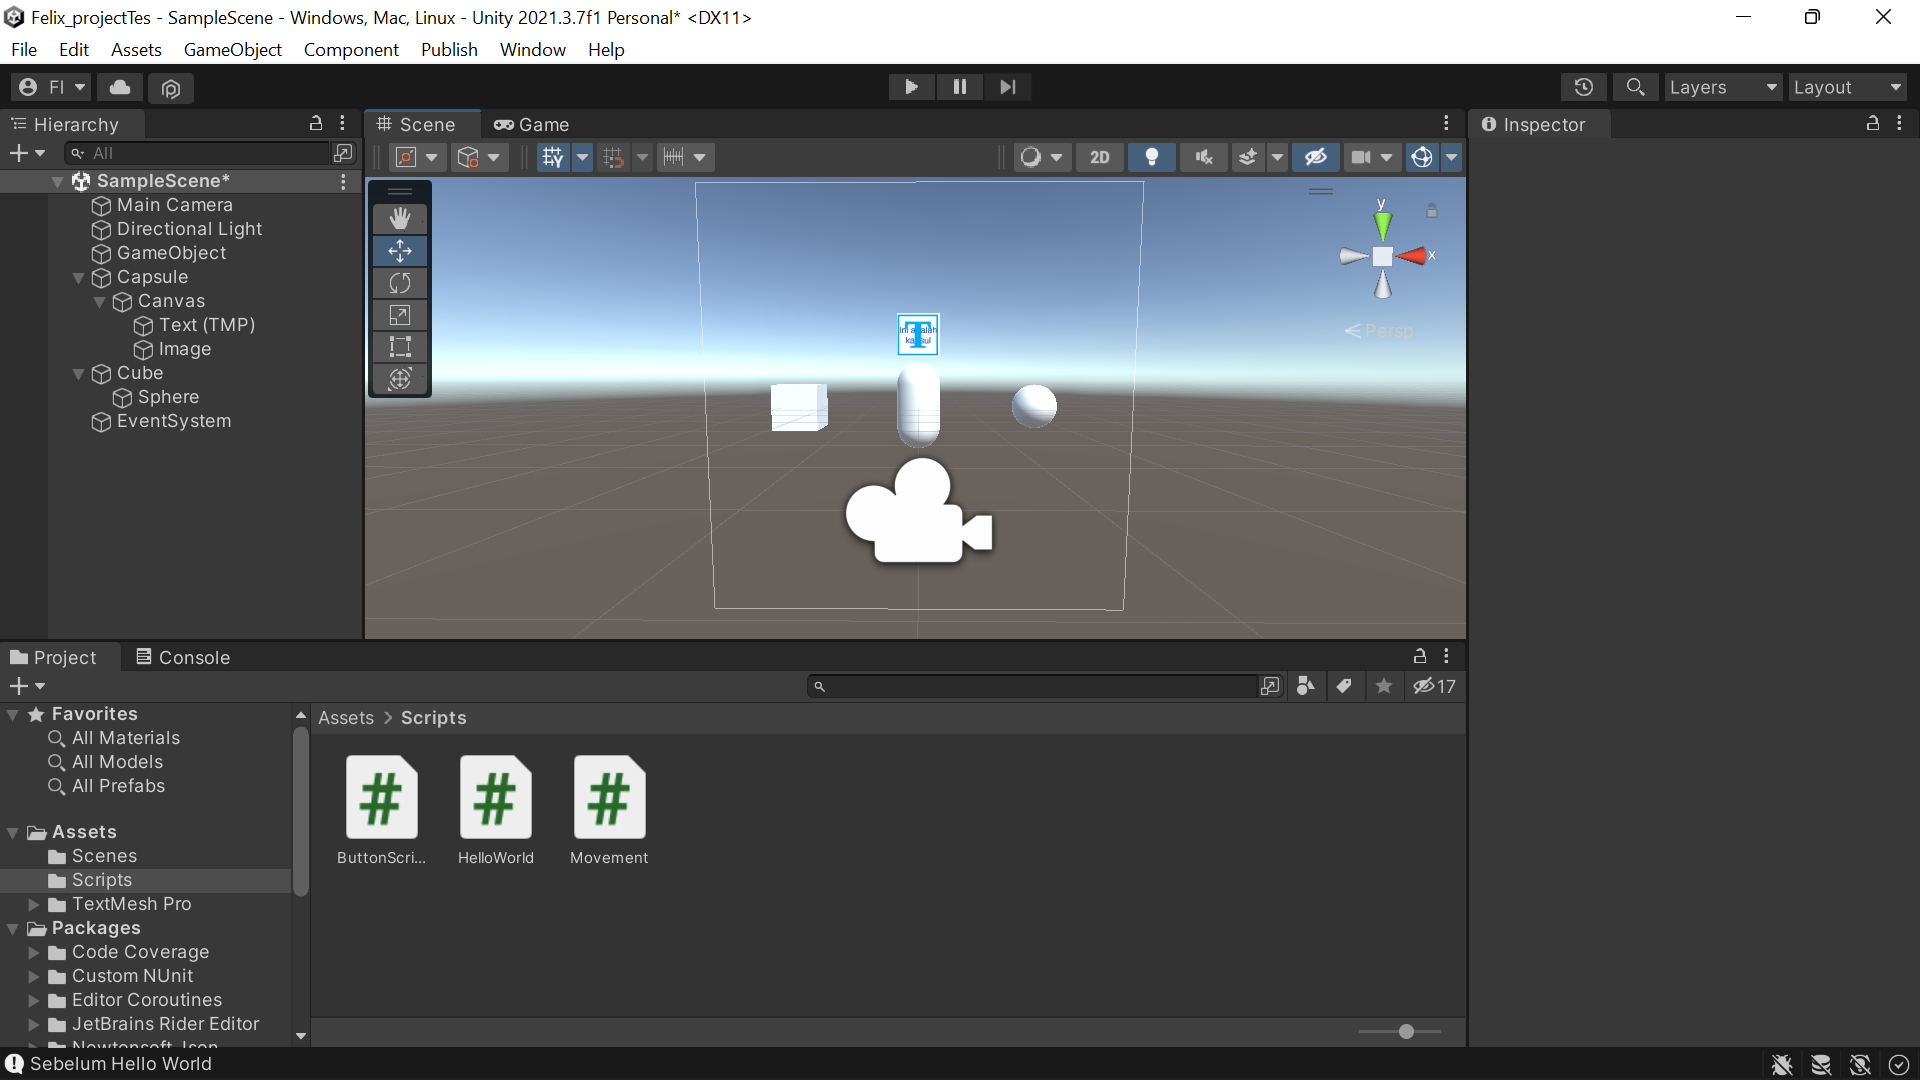The height and width of the screenshot is (1080, 1920).
Task: Collapse the Capsule hierarchy entry
Action: tap(78, 278)
